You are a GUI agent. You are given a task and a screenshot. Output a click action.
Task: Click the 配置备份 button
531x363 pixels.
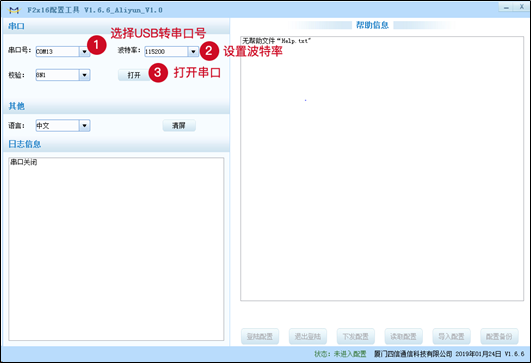point(499,336)
